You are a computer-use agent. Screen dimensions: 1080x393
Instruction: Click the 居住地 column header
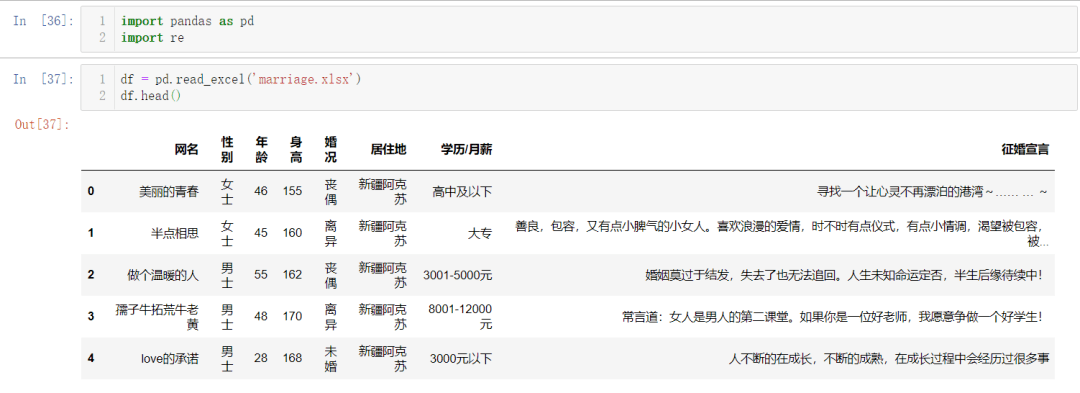388,149
